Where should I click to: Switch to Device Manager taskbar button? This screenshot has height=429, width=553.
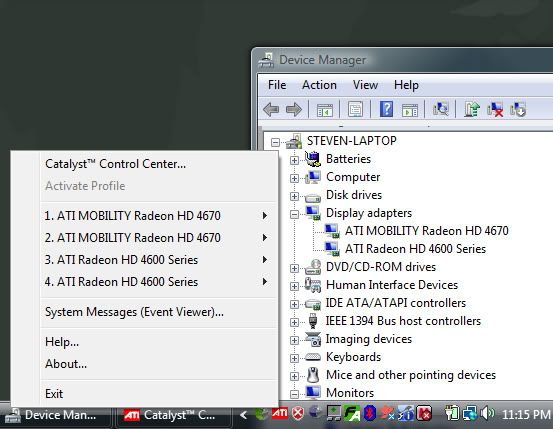click(55, 416)
